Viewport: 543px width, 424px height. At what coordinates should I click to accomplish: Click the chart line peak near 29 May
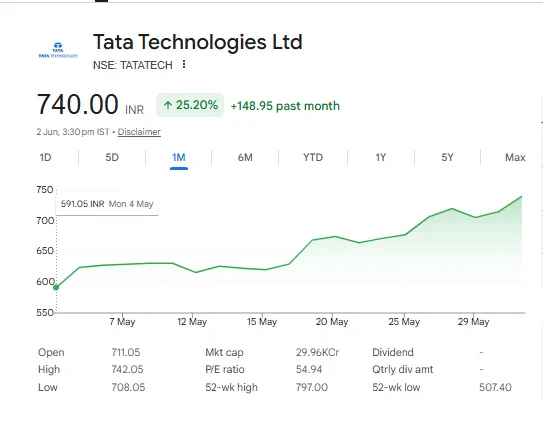pyautogui.click(x=452, y=209)
